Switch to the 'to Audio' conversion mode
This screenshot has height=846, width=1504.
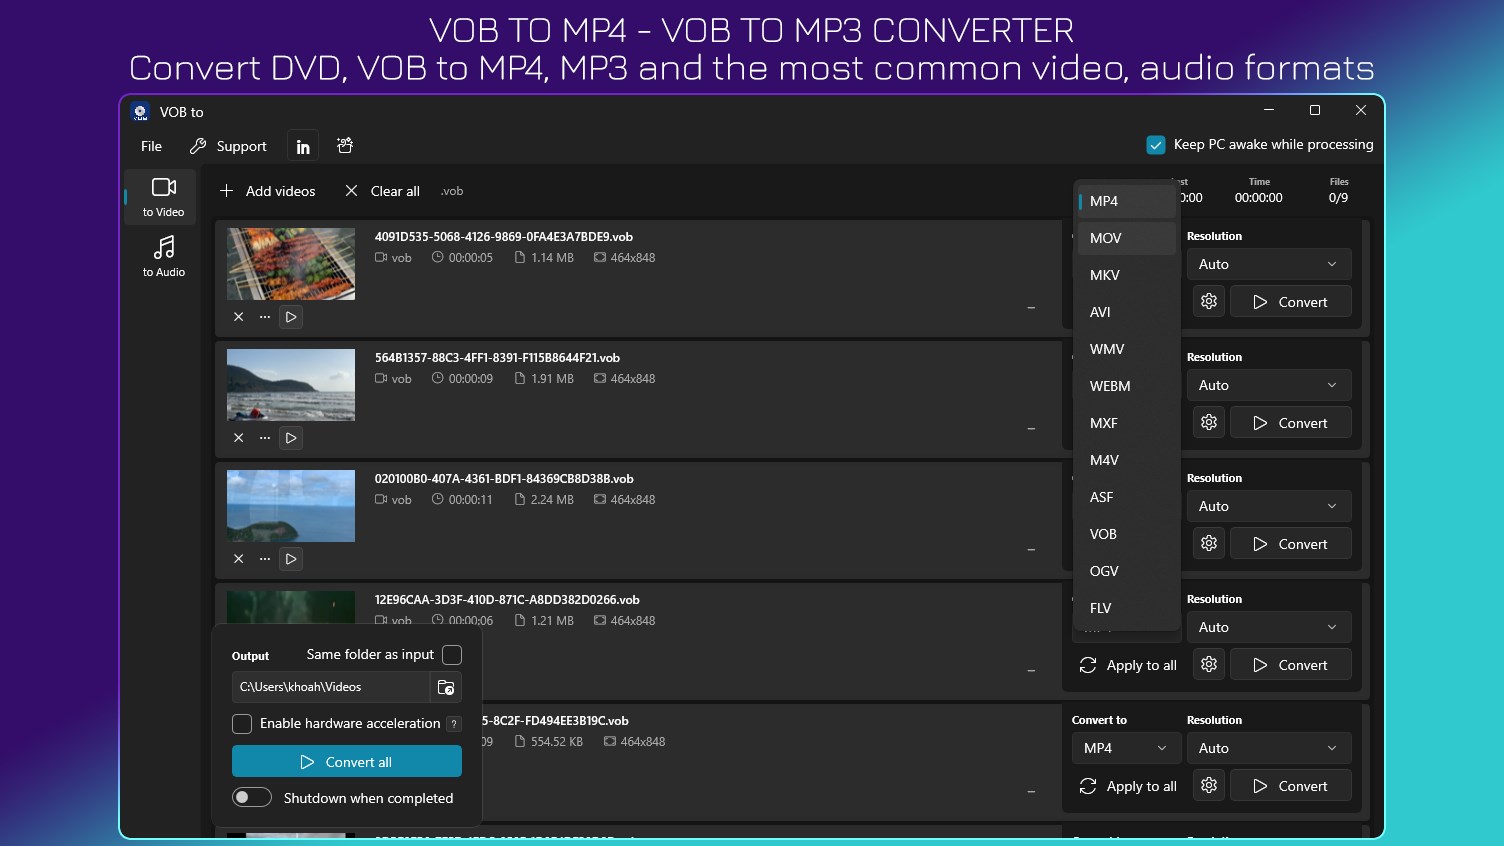161,256
